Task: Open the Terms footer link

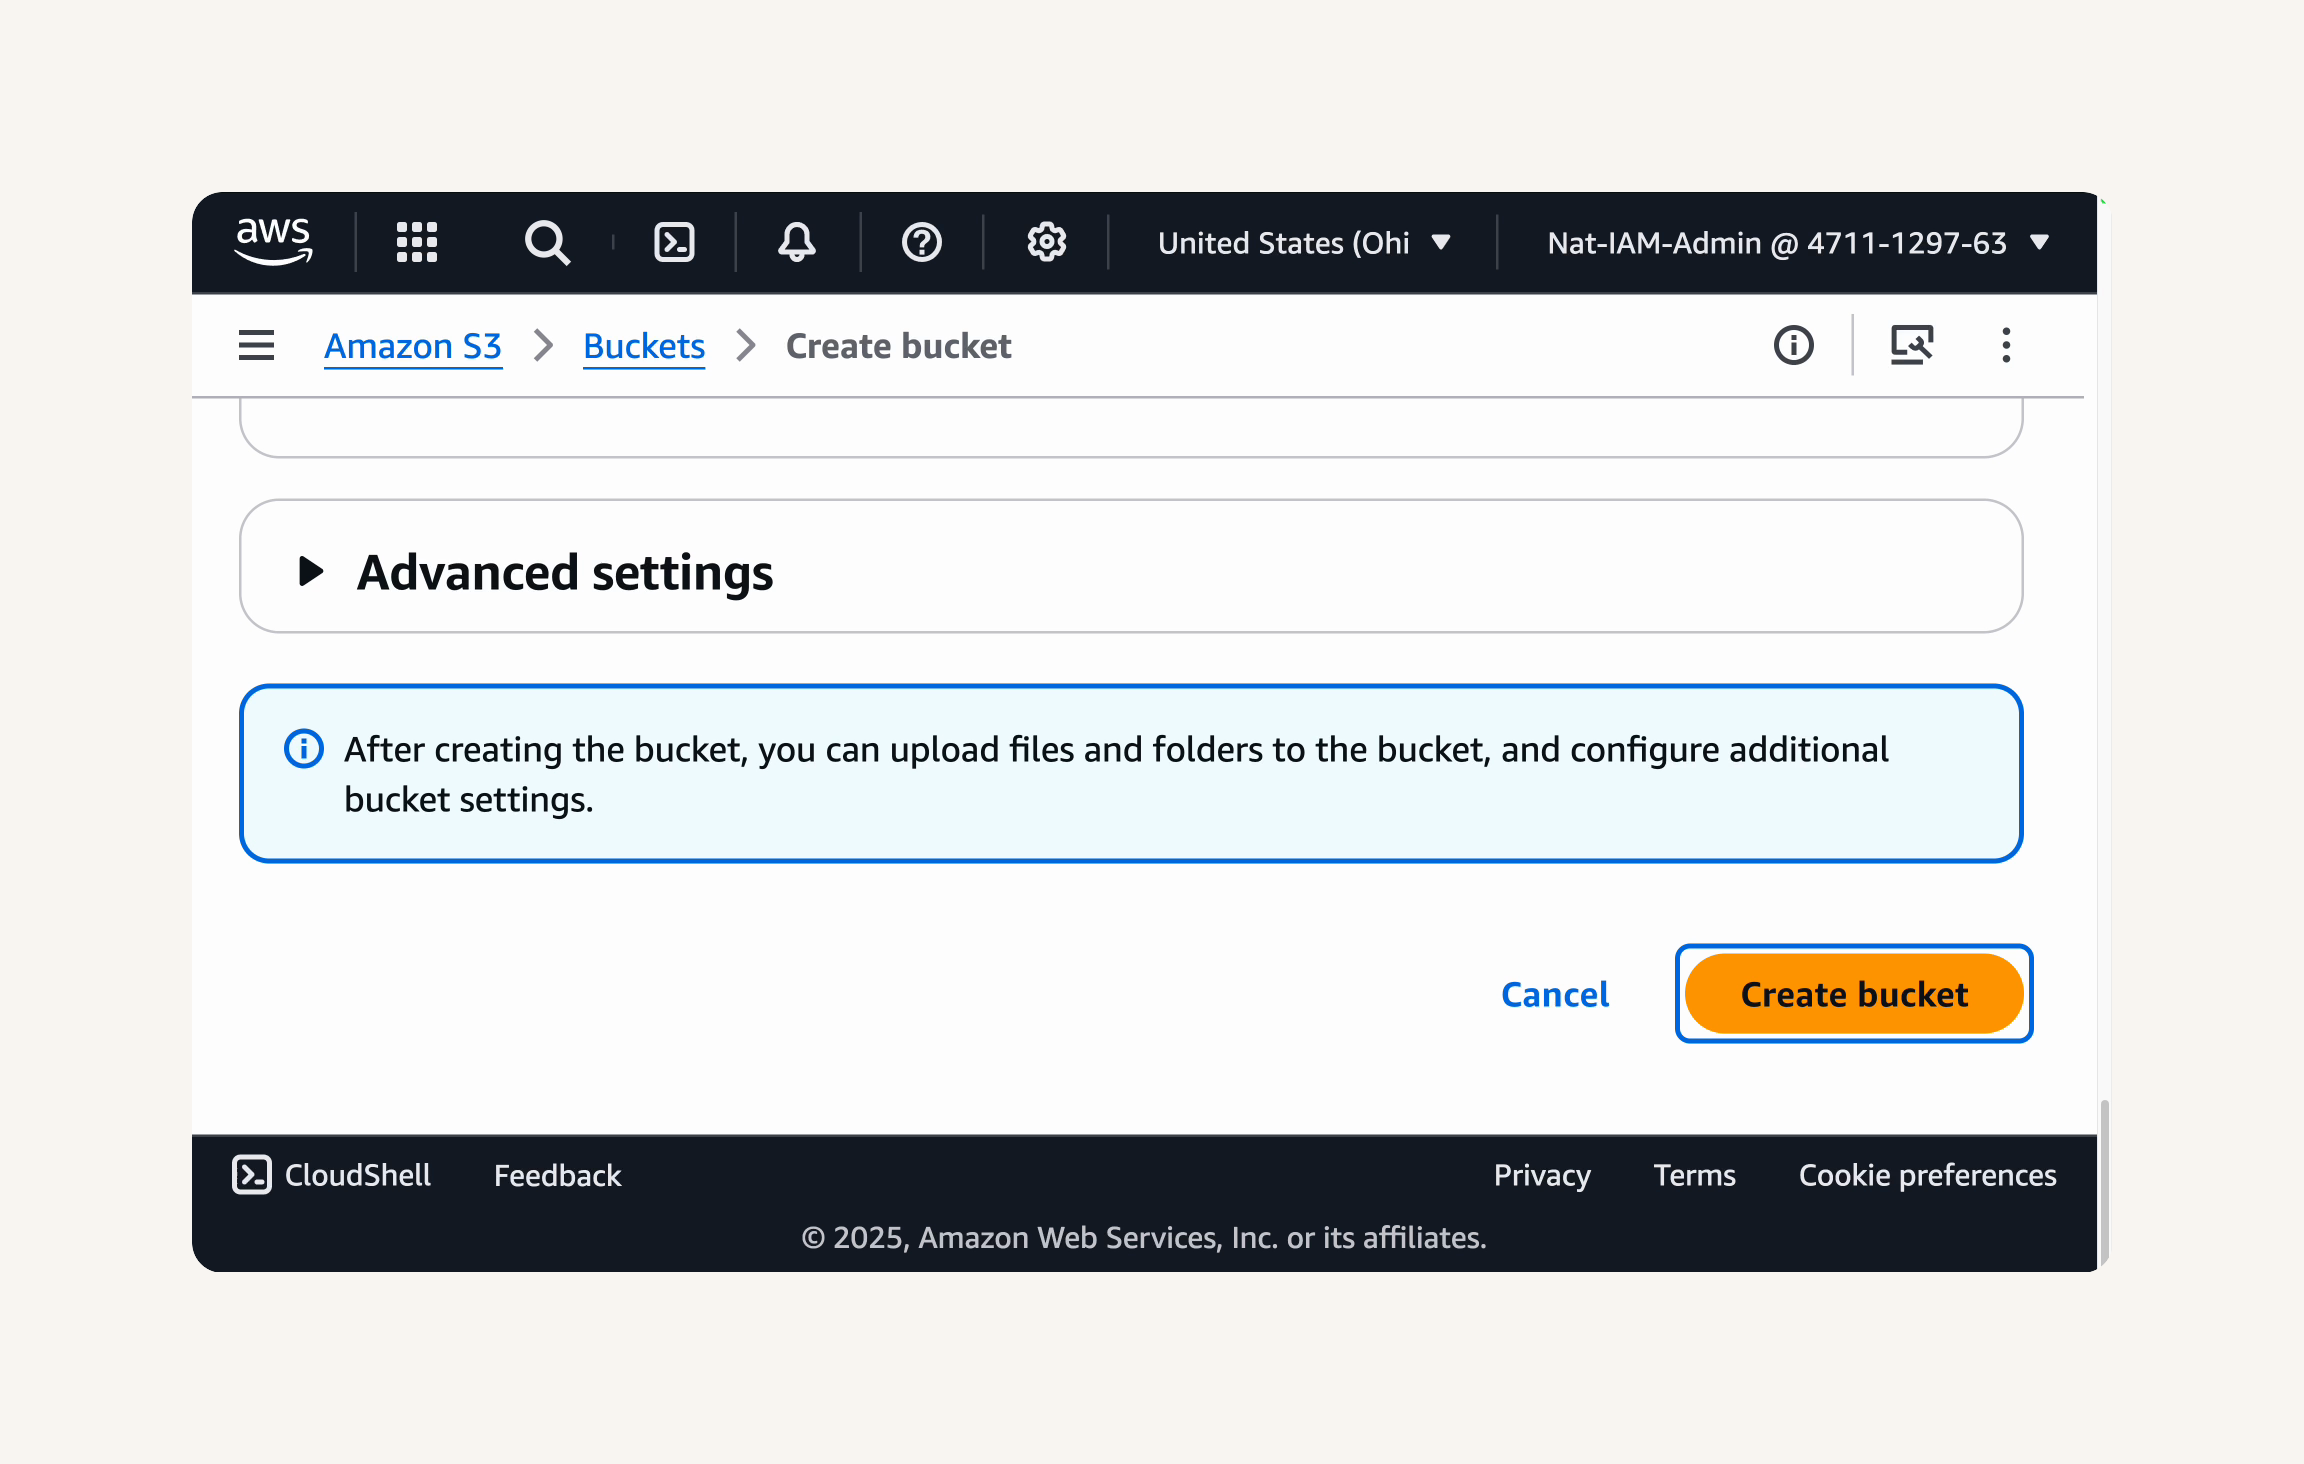Action: click(1694, 1175)
